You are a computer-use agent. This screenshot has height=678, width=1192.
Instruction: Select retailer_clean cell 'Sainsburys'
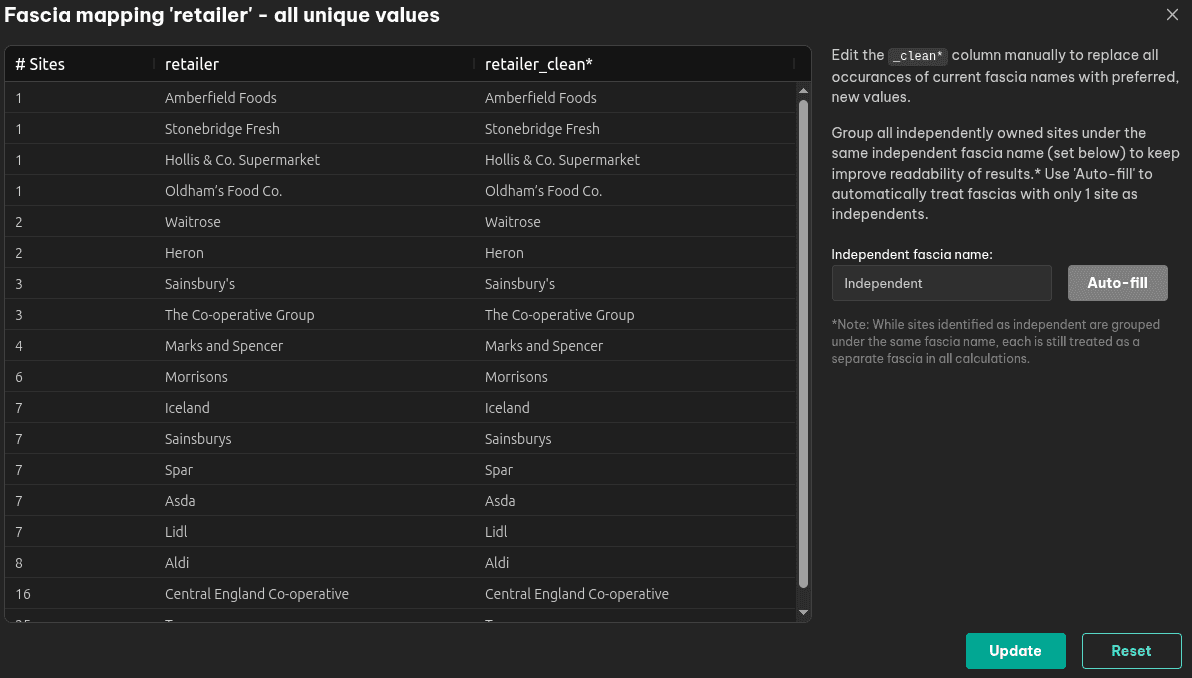pyautogui.click(x=635, y=439)
